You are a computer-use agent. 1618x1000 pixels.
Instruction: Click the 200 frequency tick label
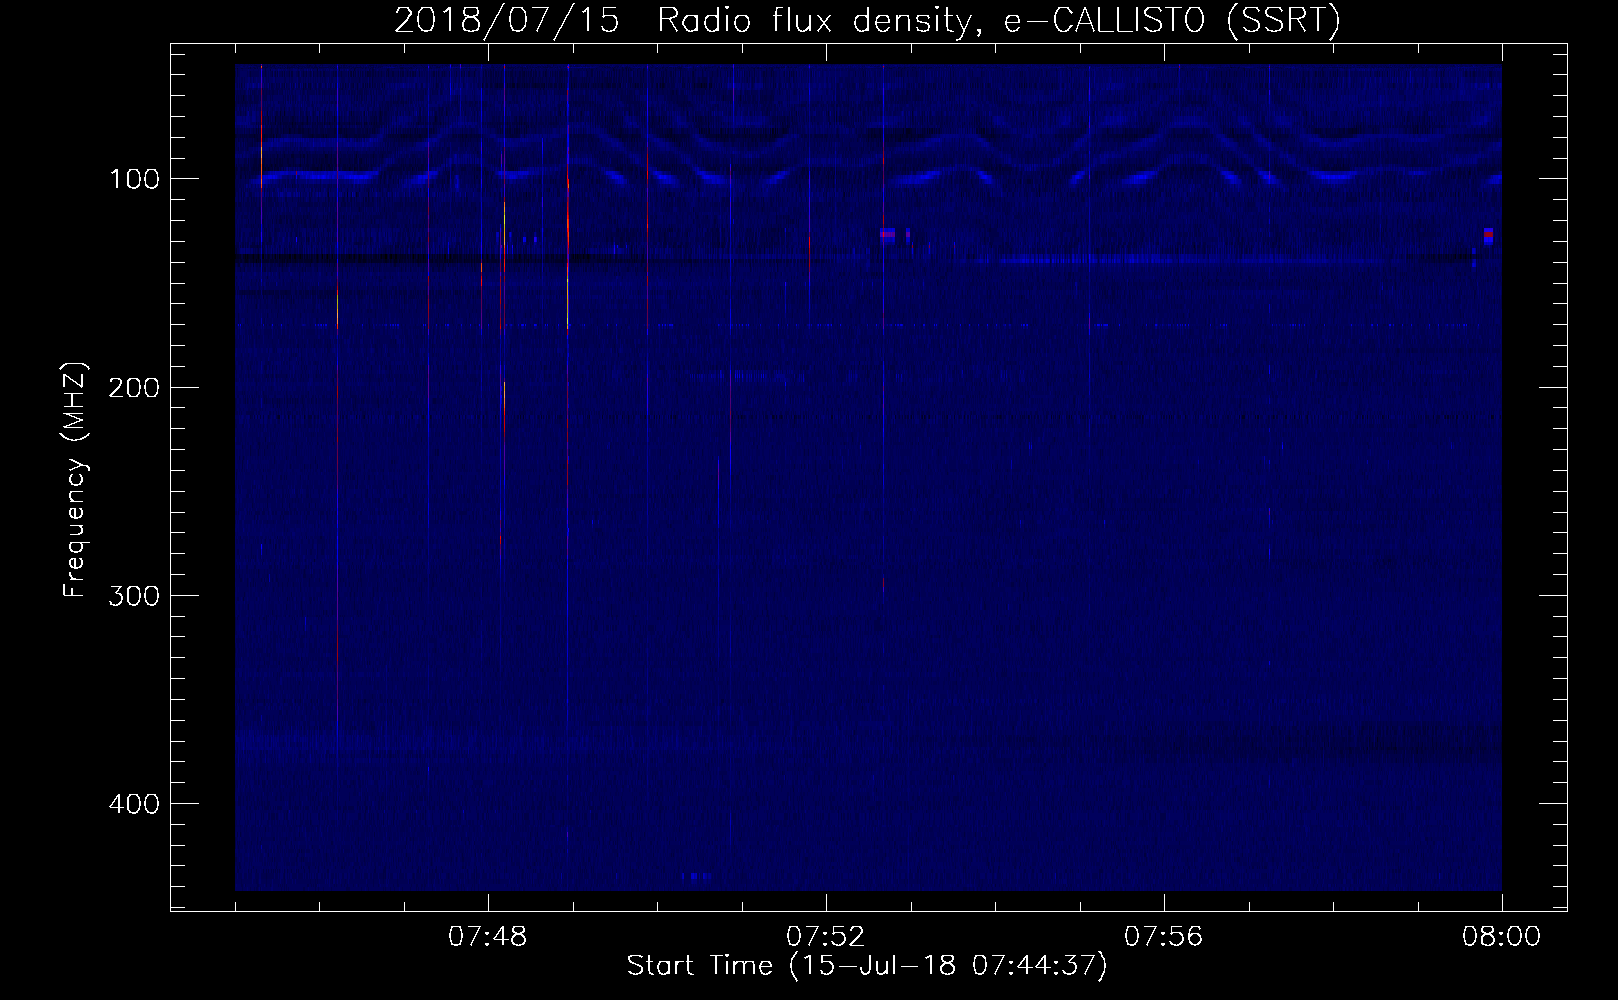pos(134,387)
